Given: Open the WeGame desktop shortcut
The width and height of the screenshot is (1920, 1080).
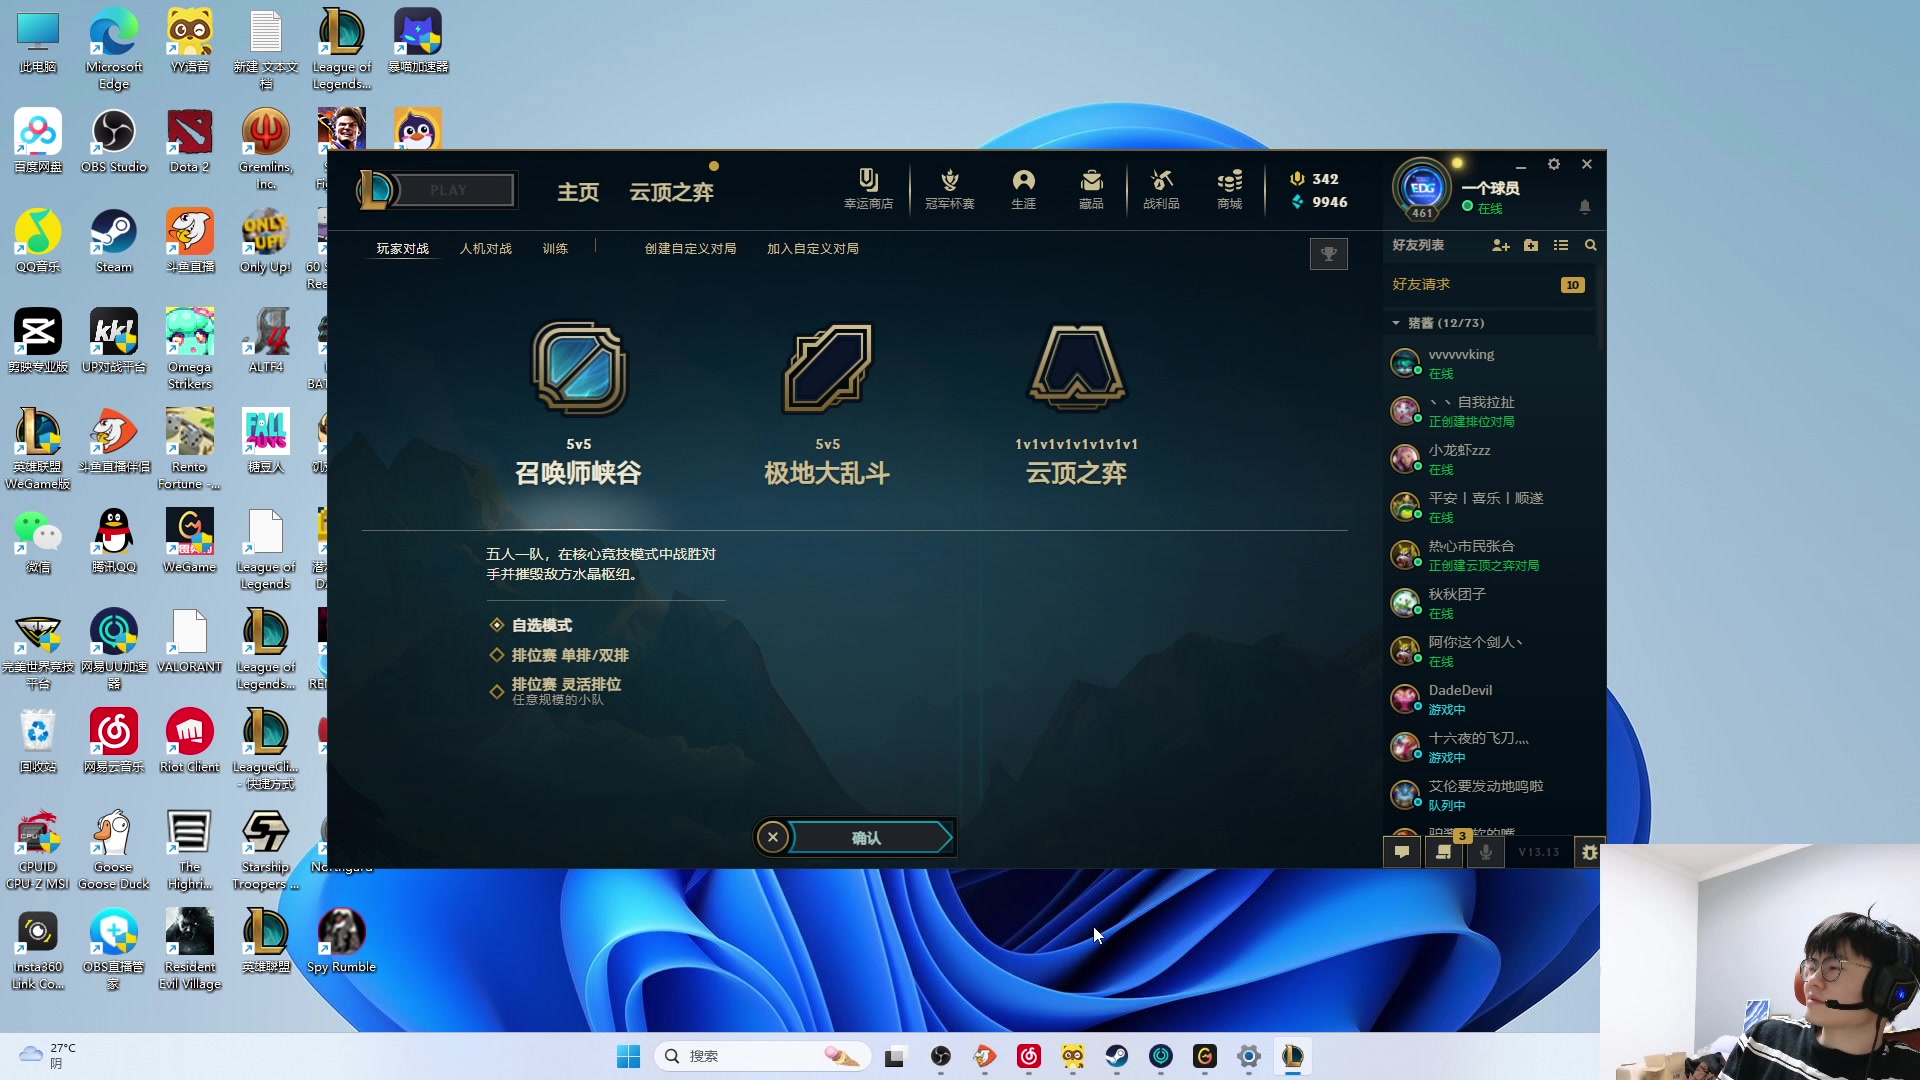Looking at the screenshot, I should tap(189, 541).
